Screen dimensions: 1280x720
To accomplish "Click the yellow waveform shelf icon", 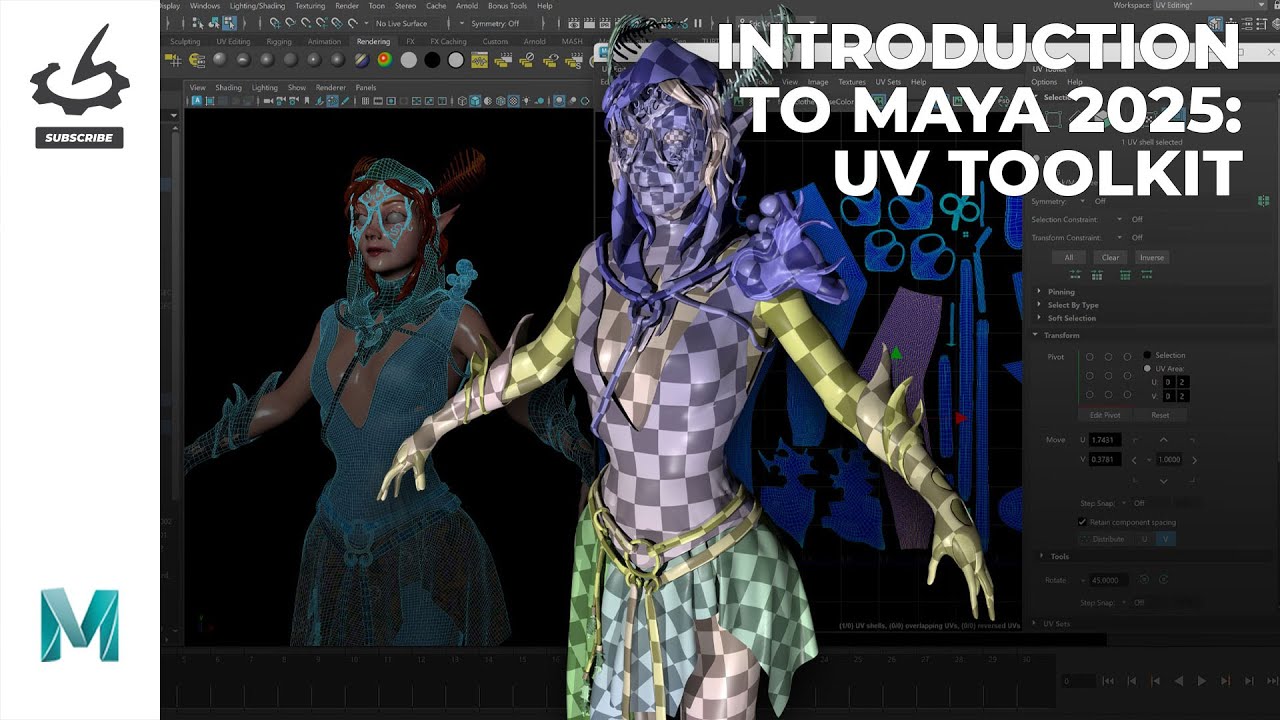I will 479,60.
